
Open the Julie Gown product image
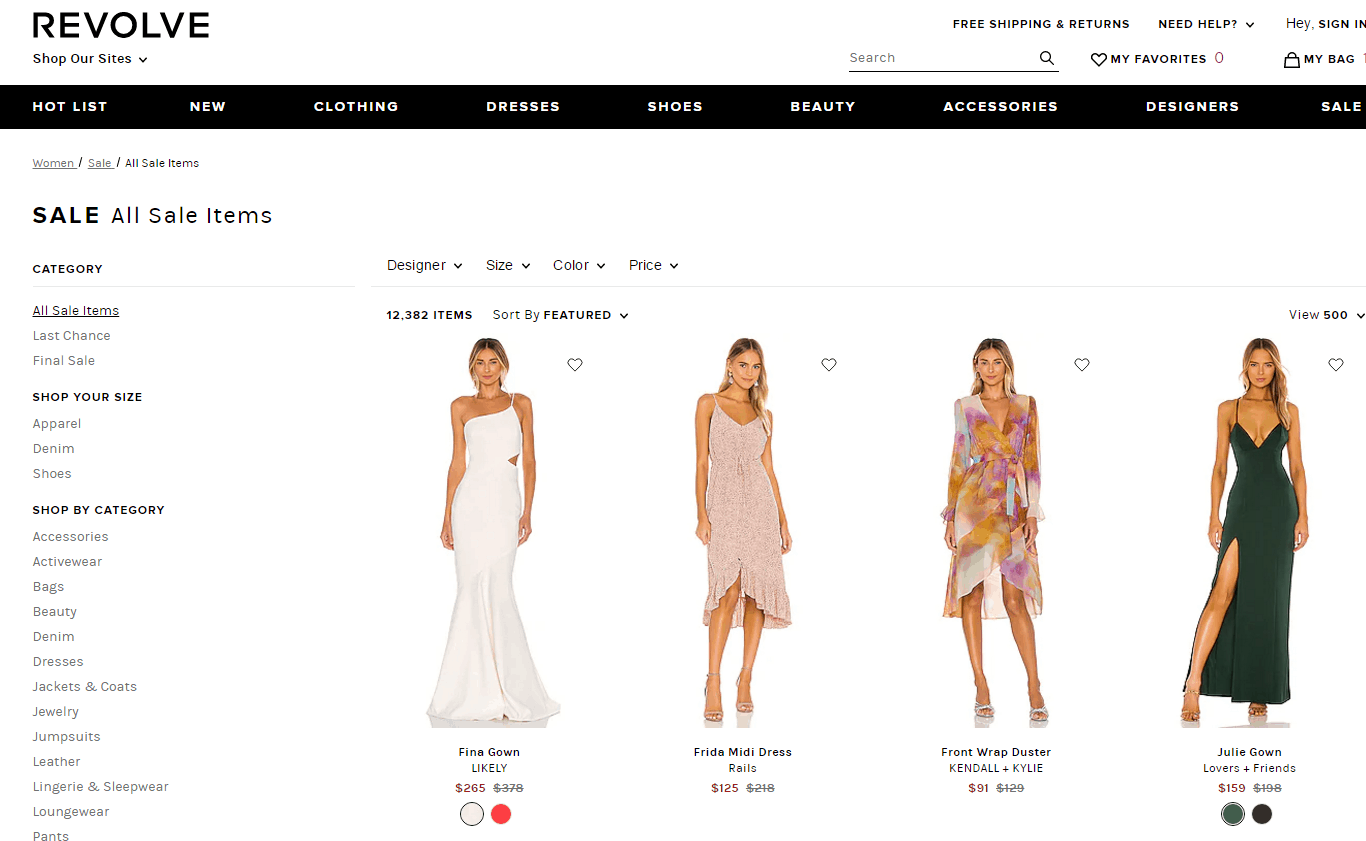point(1250,532)
